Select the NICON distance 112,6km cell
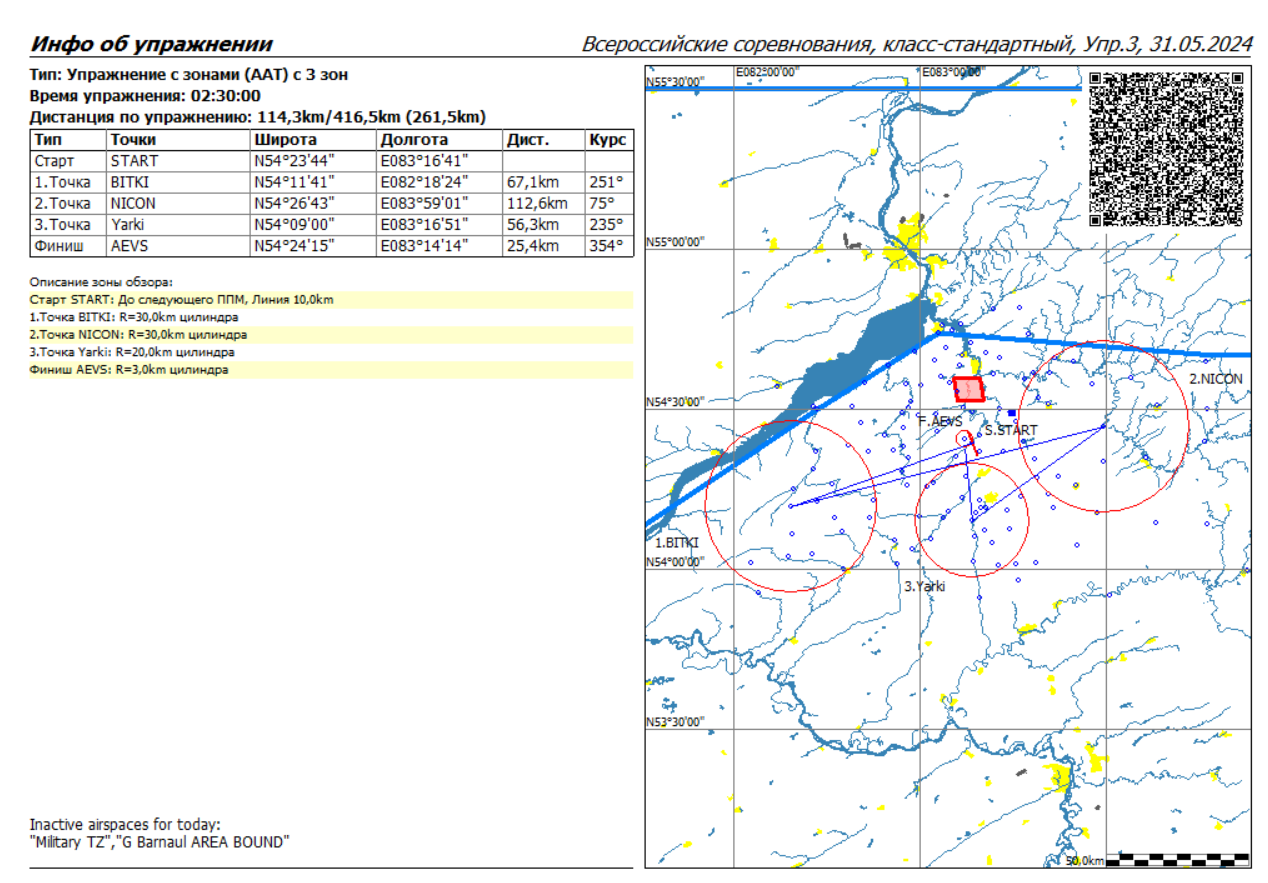The height and width of the screenshot is (883, 1268). pyautogui.click(x=538, y=203)
